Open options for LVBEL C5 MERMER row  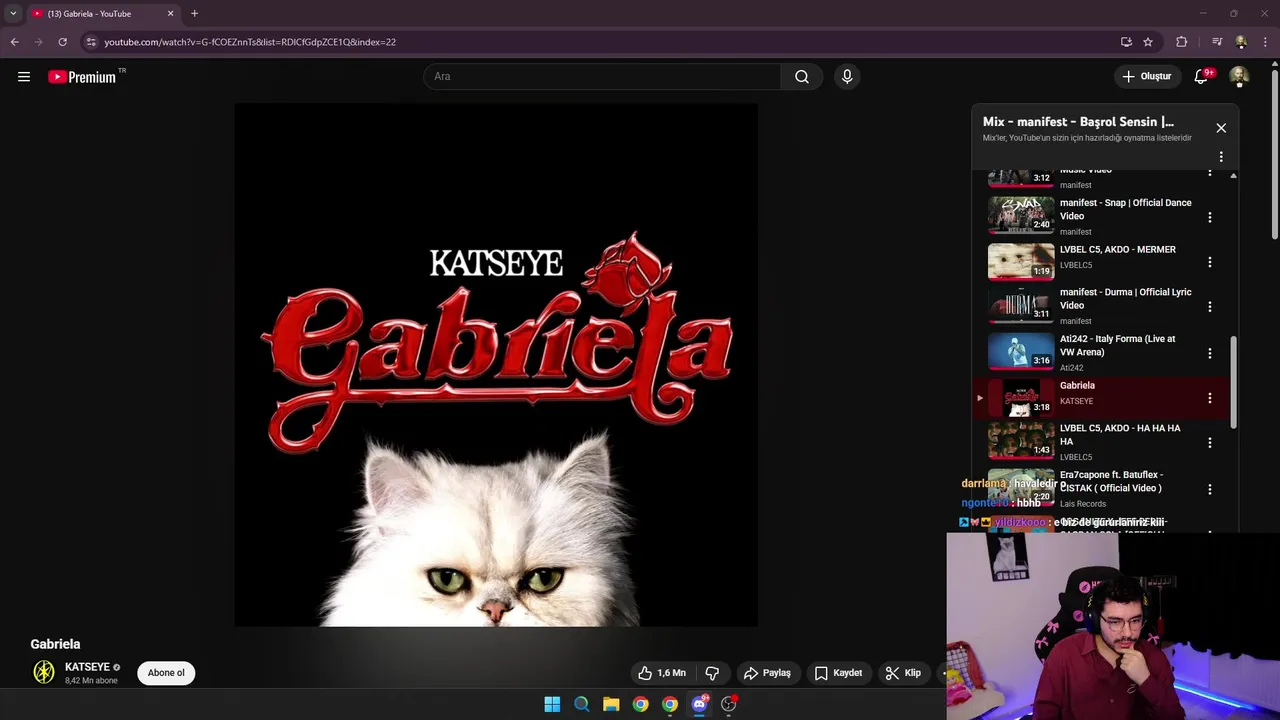(1210, 262)
